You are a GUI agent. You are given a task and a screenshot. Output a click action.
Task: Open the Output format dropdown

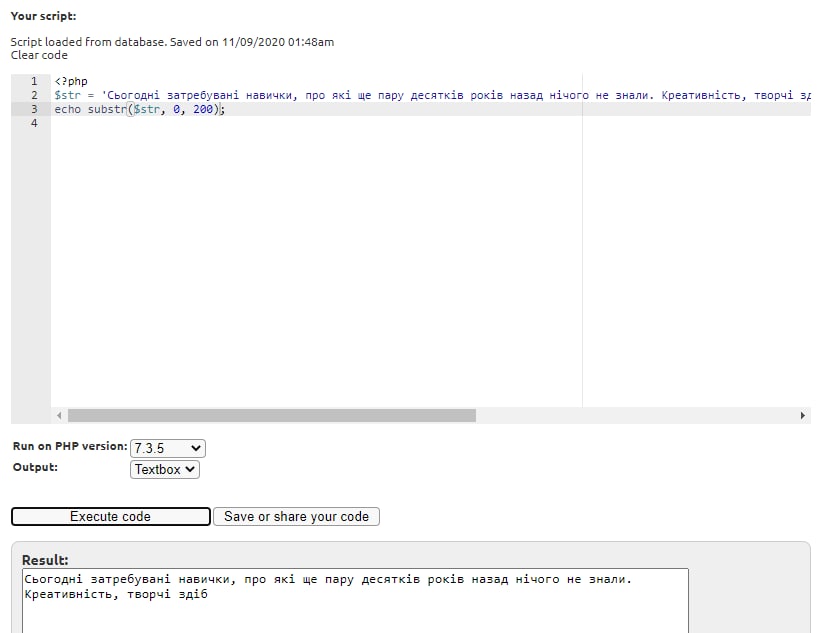click(x=164, y=469)
